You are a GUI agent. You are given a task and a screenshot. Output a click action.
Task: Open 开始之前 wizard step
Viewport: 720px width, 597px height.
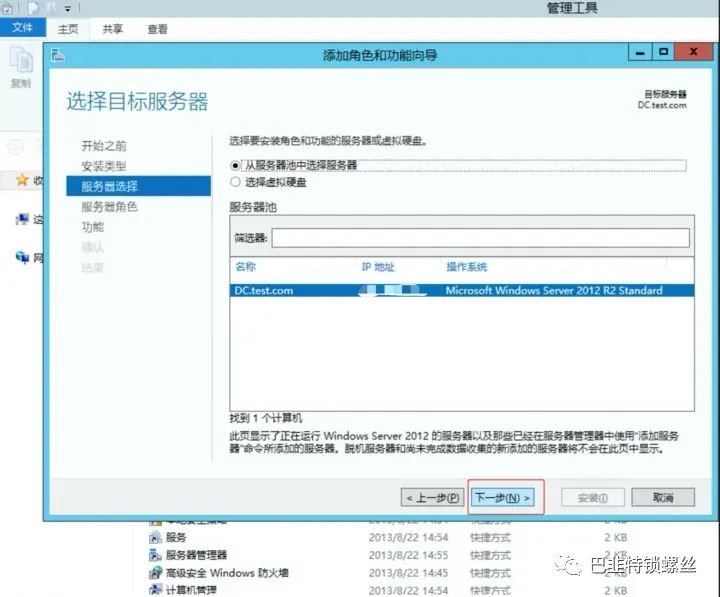[104, 146]
